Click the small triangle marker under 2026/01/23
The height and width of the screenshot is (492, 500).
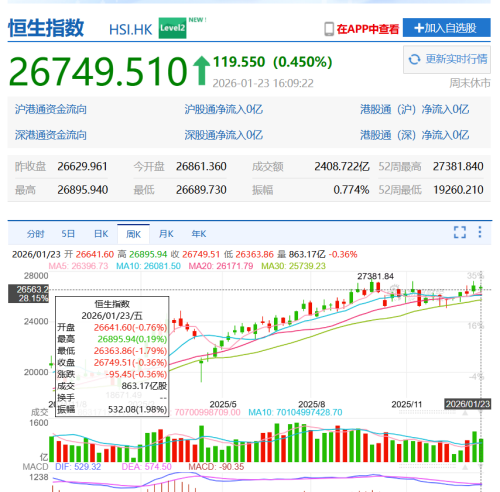465,413
